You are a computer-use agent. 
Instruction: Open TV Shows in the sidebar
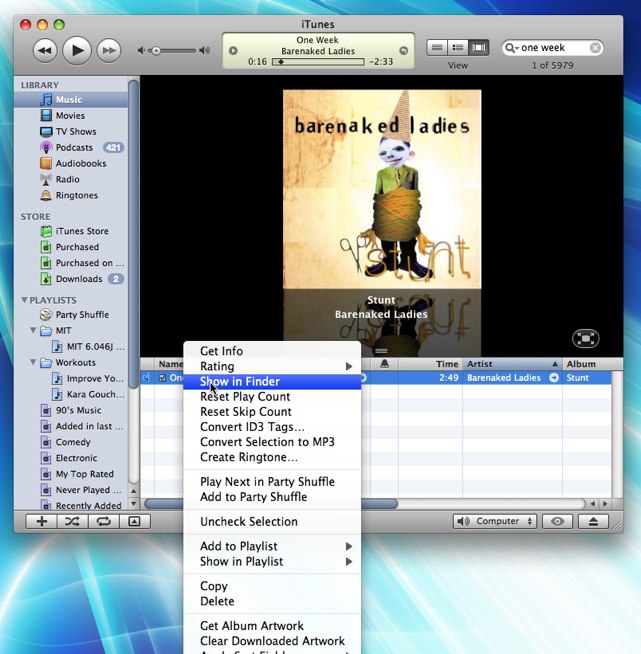(71, 132)
